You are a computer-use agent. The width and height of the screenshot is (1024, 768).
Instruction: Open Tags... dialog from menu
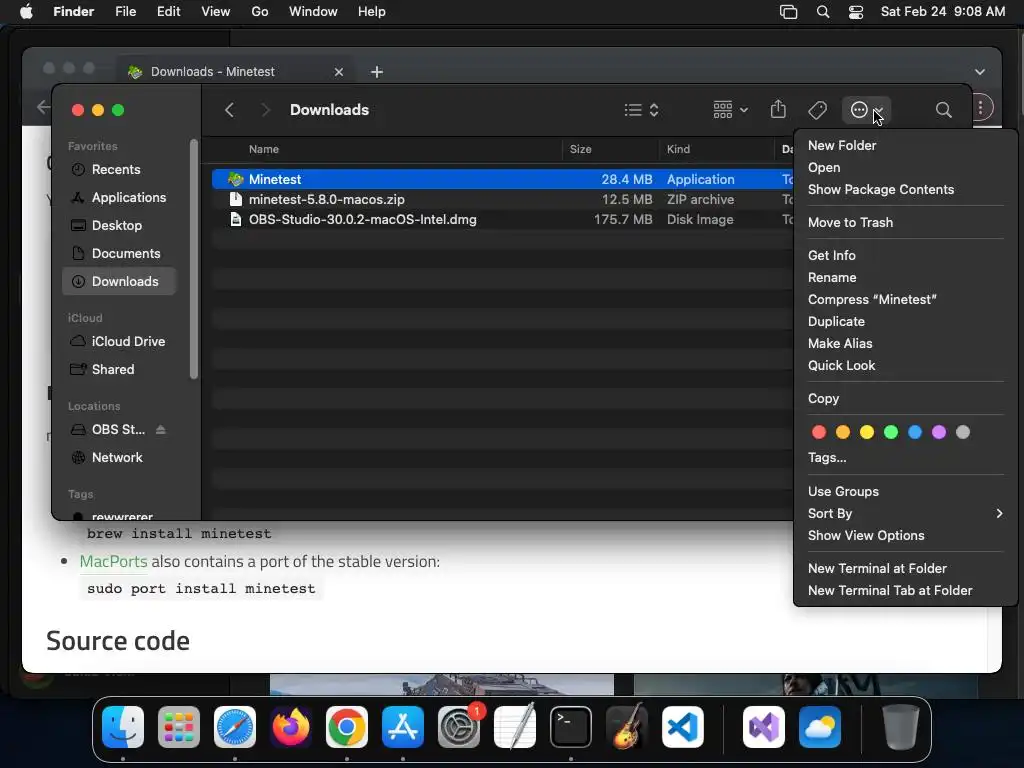[x=905, y=458]
